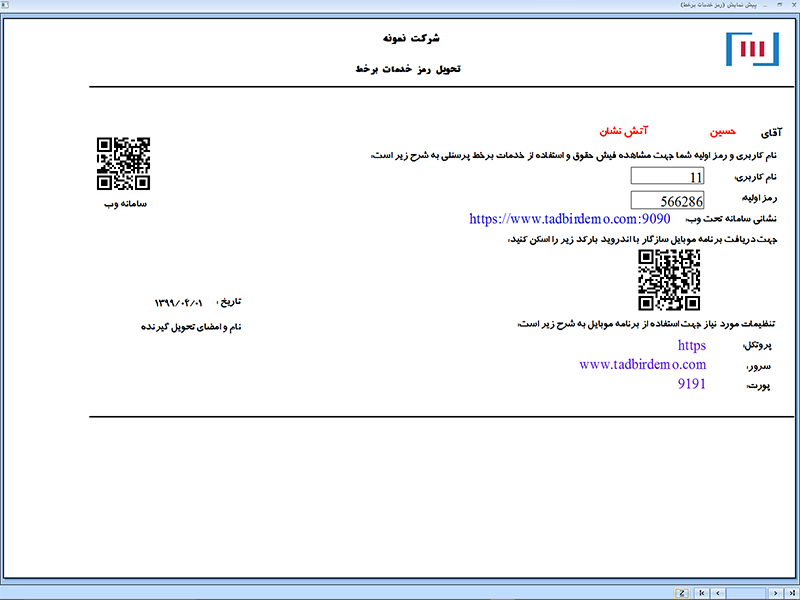Go to the next page
800x600 pixels.
click(x=775, y=593)
